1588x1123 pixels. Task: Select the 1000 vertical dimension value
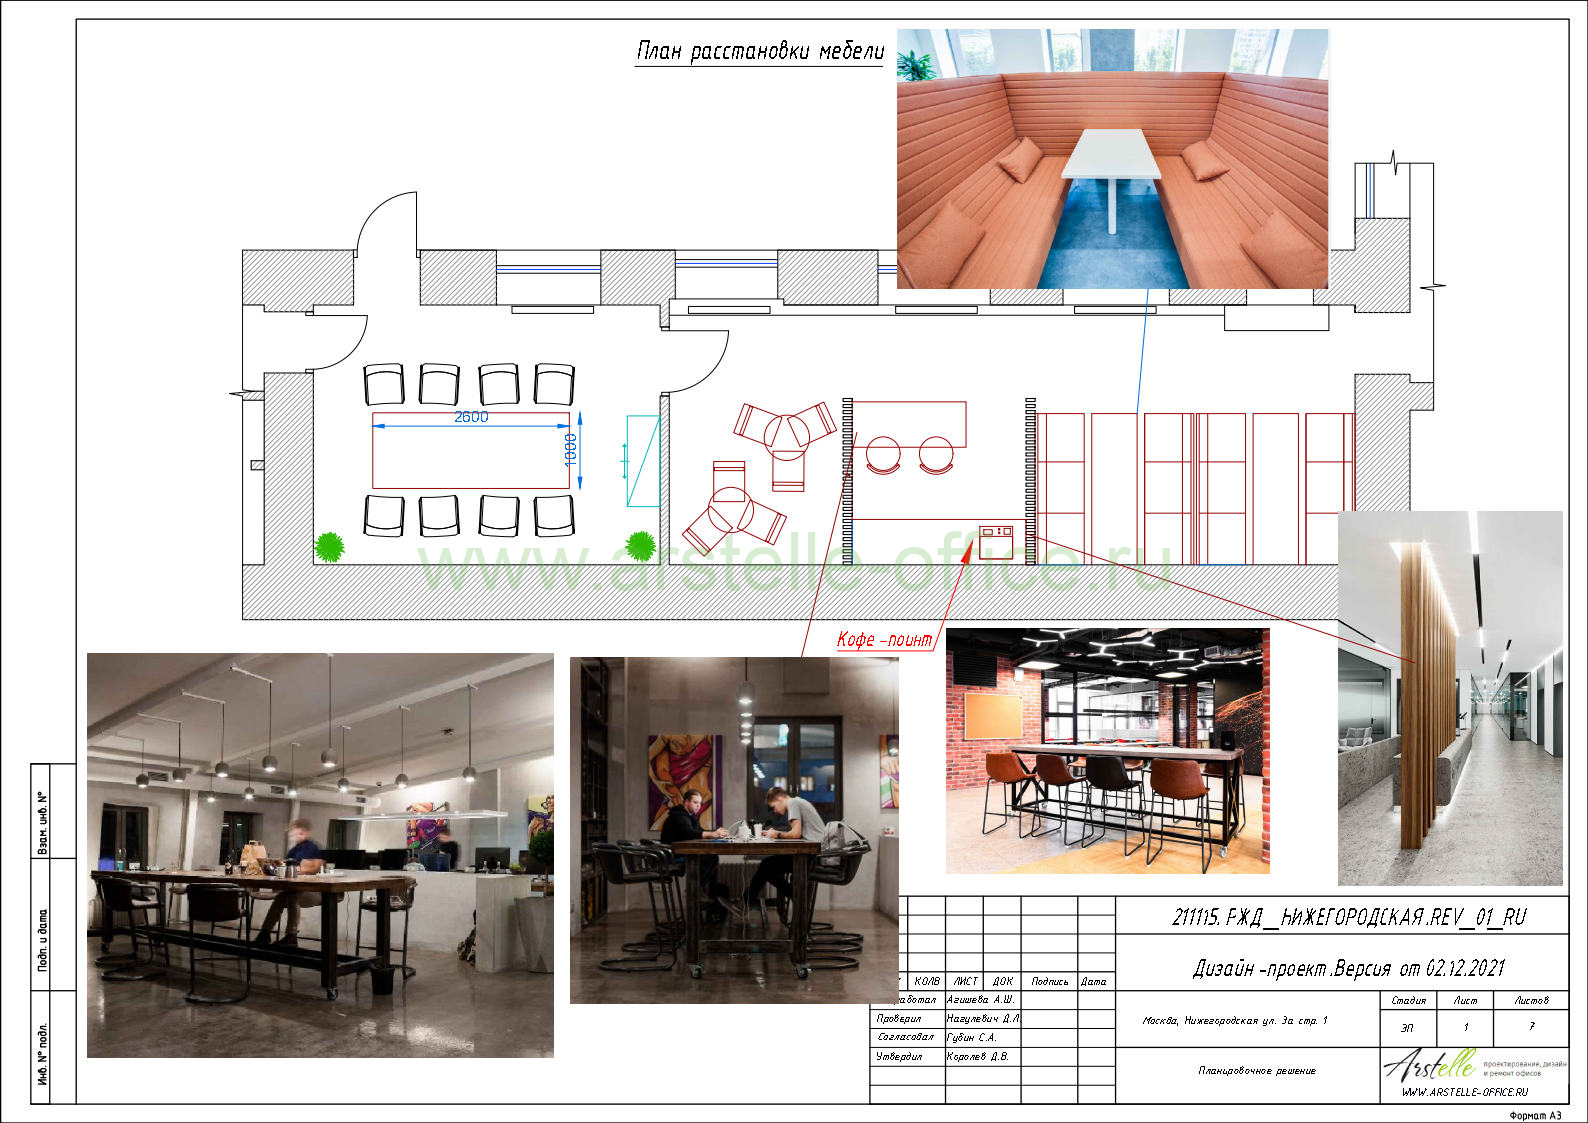[x=571, y=450]
